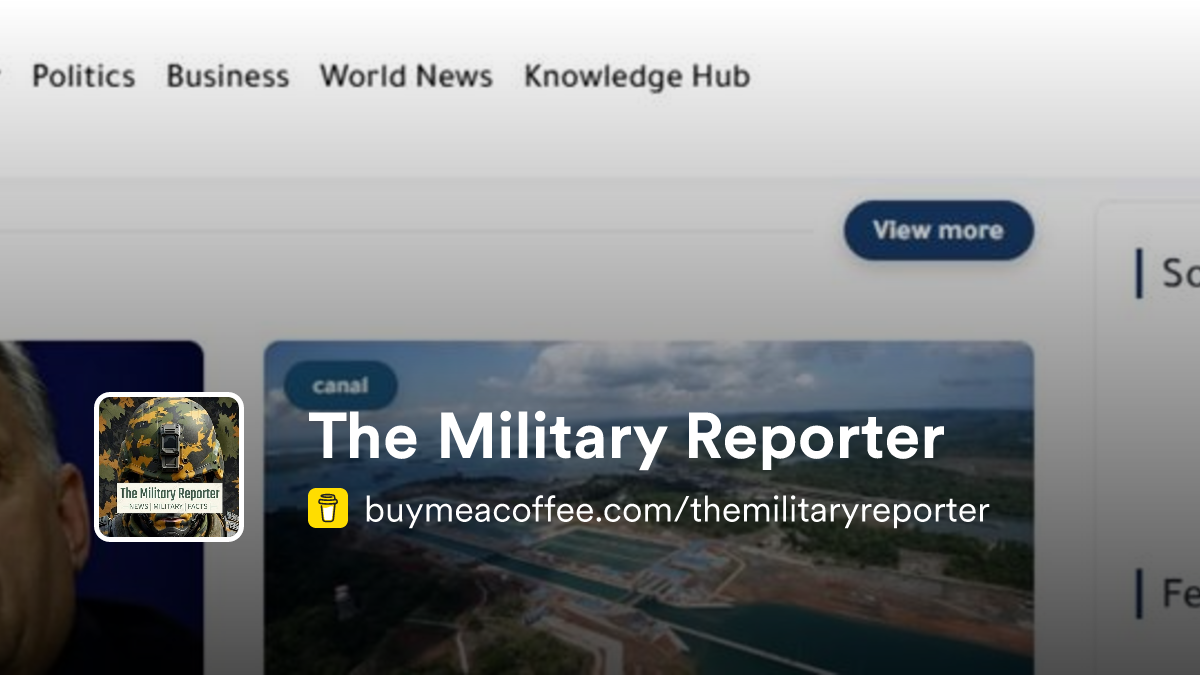Open buymeacoffee.com/themilitaryreporter link

[x=676, y=510]
